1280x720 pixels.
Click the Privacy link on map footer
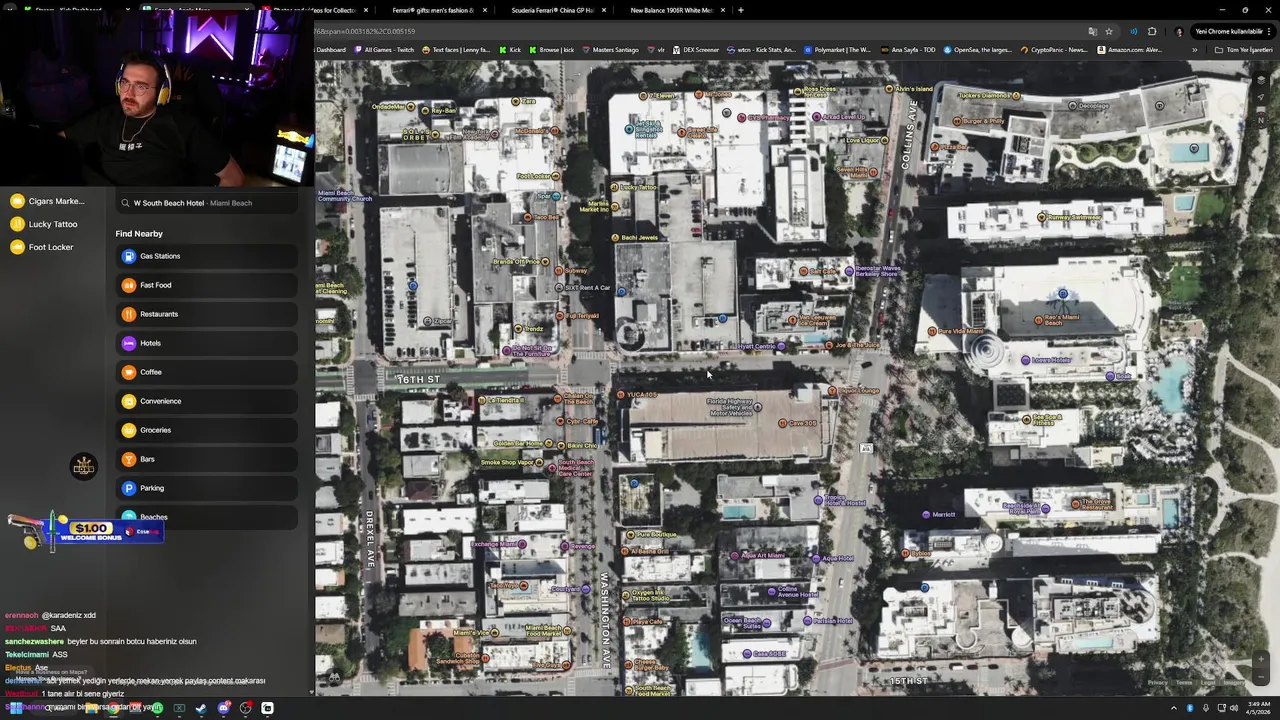[1157, 683]
